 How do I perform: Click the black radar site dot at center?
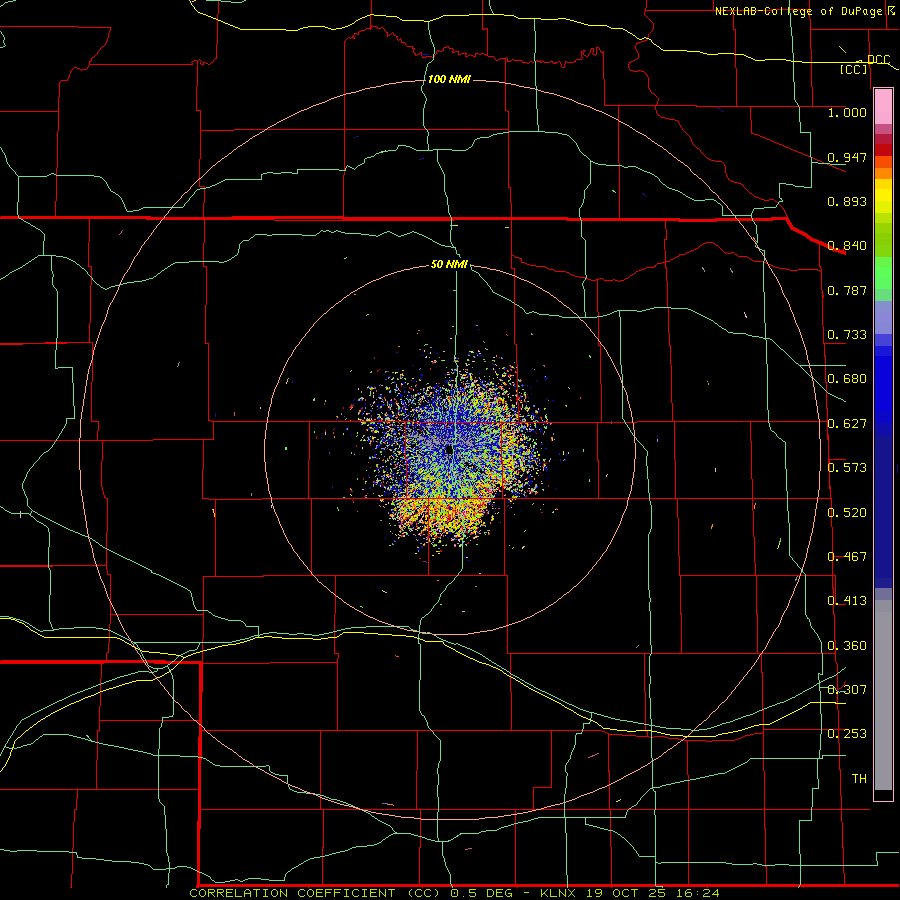pos(449,449)
